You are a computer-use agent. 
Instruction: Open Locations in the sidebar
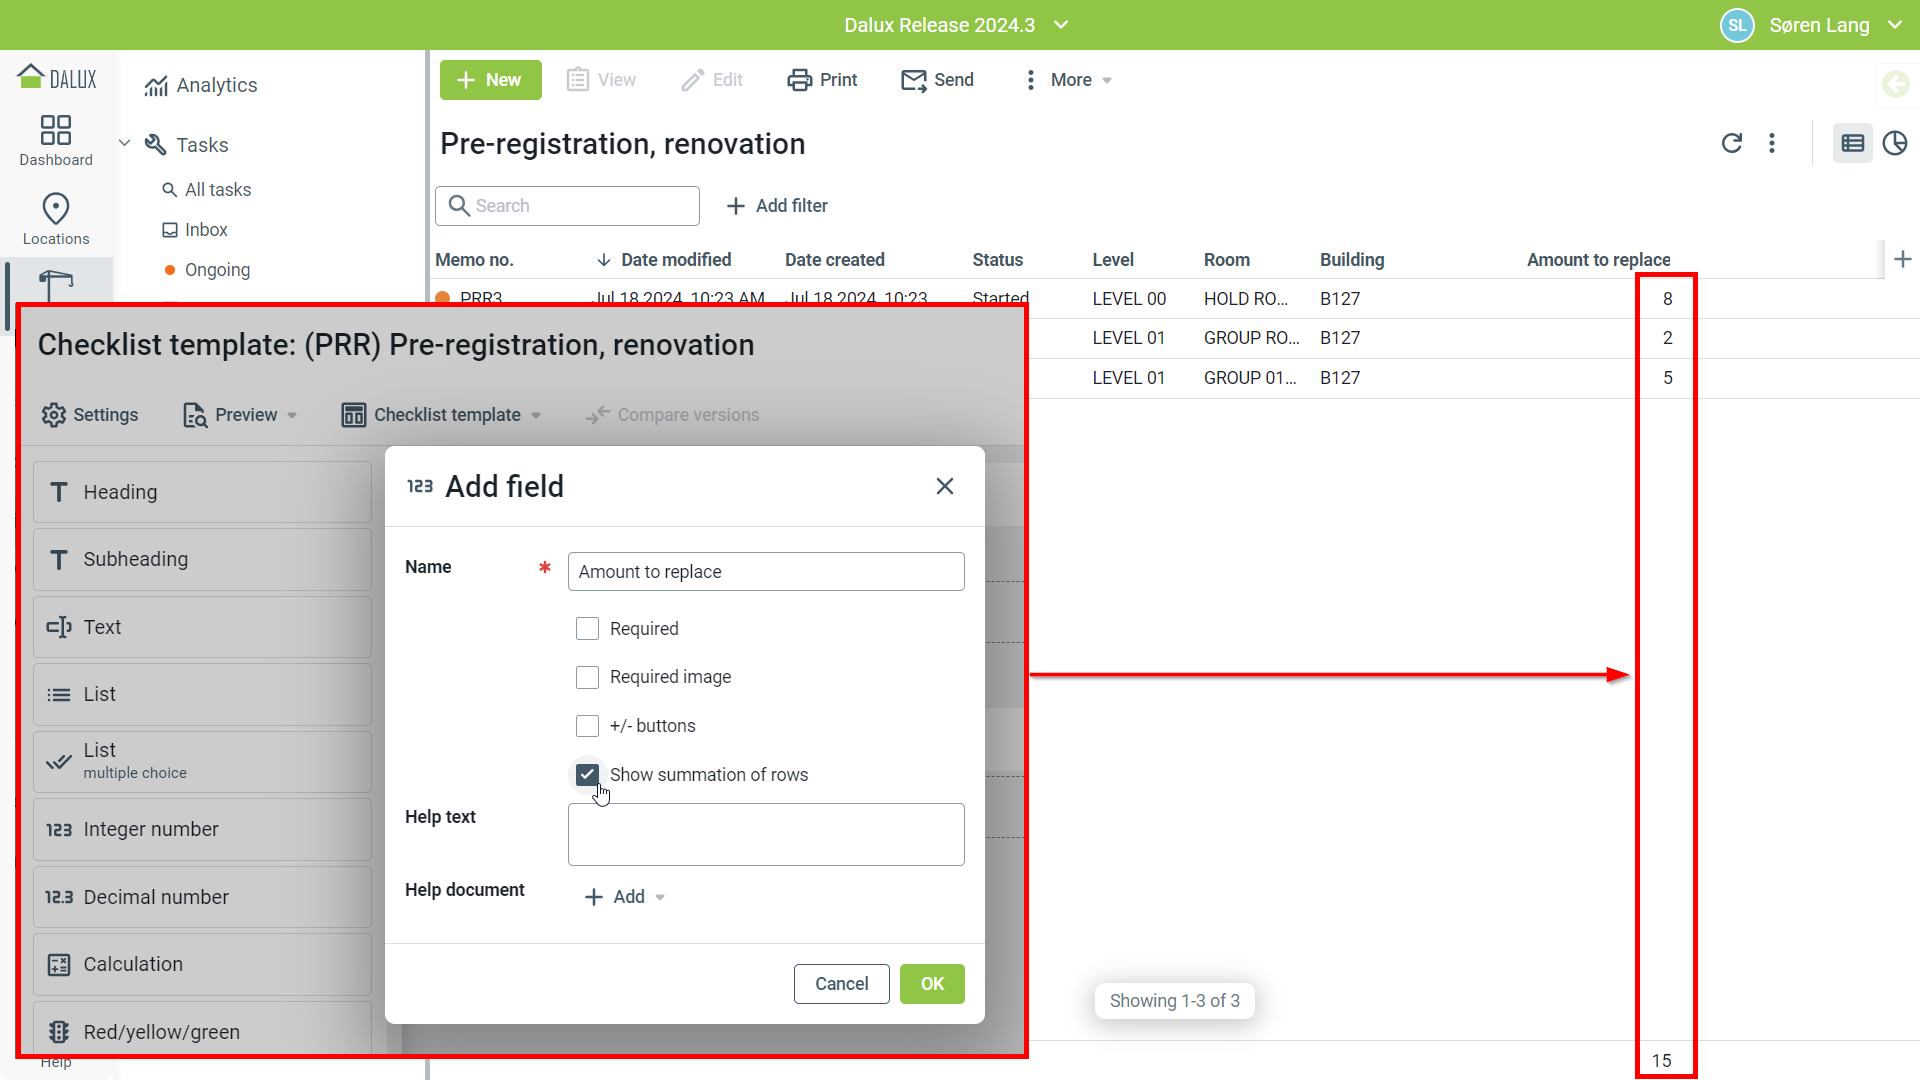(56, 219)
